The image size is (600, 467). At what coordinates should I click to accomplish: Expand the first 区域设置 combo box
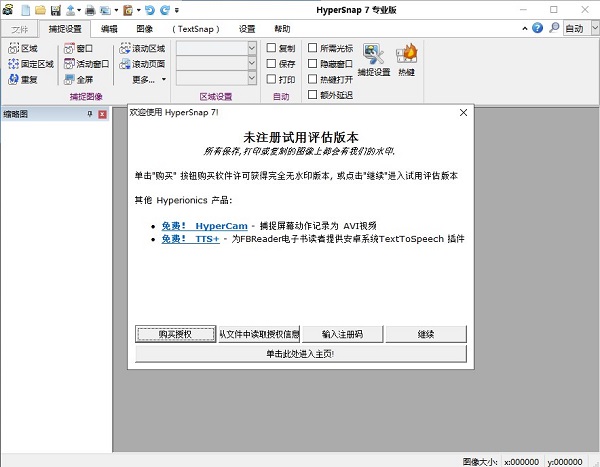[x=252, y=48]
